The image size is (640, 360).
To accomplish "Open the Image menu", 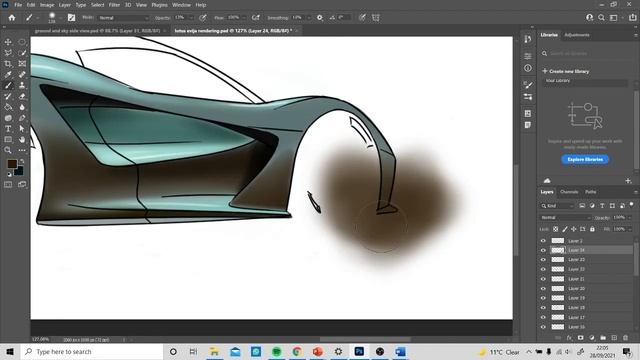I will tap(47, 5).
